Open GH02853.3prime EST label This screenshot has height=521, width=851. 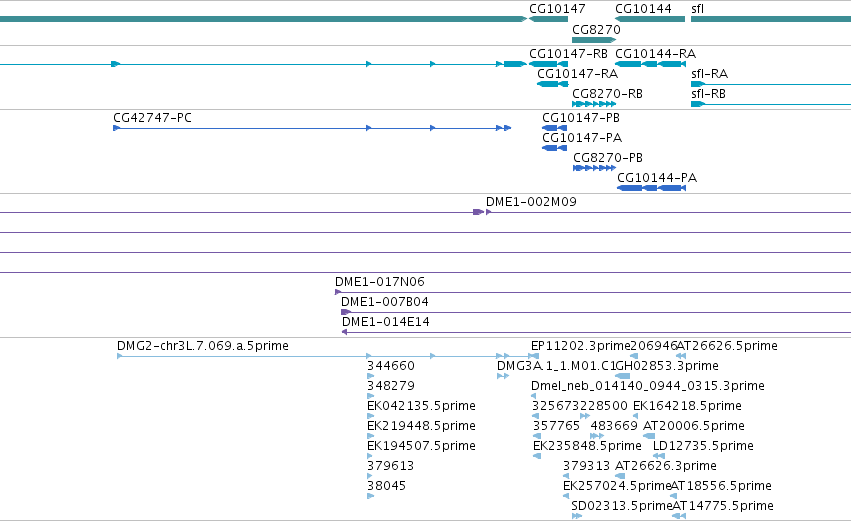666,366
